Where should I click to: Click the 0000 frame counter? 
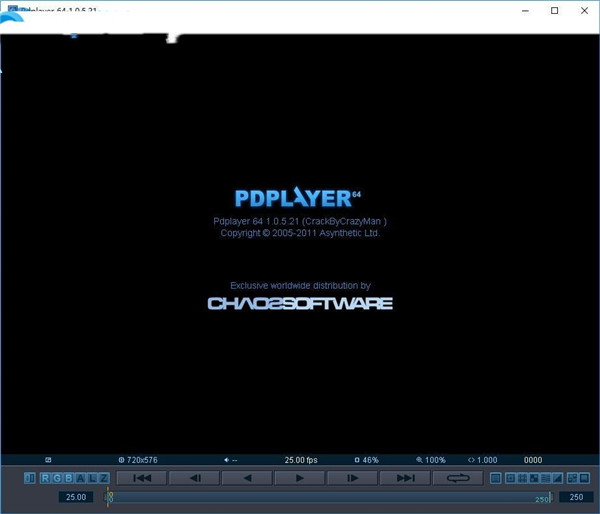pos(533,460)
